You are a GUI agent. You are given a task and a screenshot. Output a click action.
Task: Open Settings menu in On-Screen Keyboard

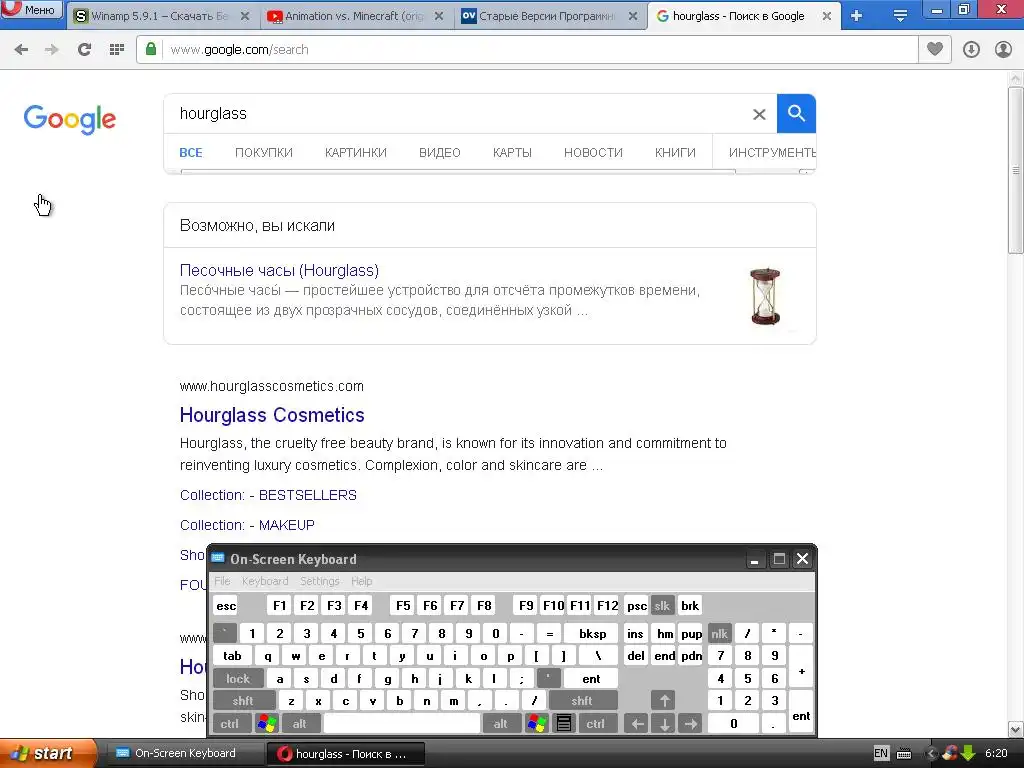[320, 581]
